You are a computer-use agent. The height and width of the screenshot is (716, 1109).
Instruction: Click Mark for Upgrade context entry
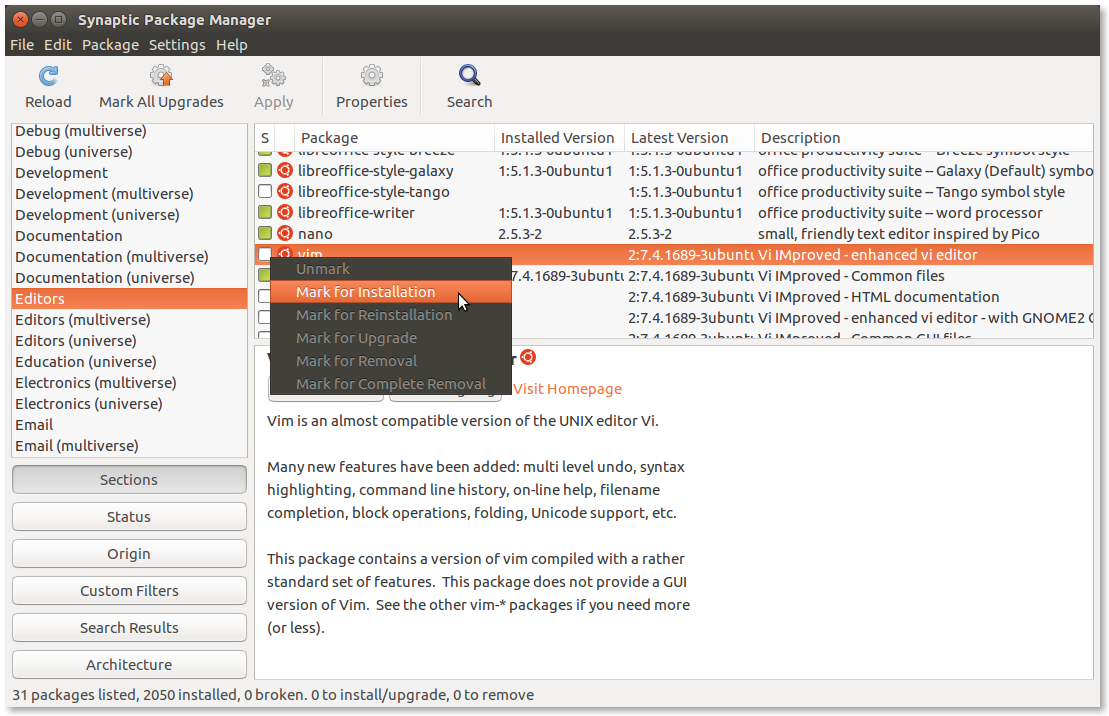click(x=390, y=338)
